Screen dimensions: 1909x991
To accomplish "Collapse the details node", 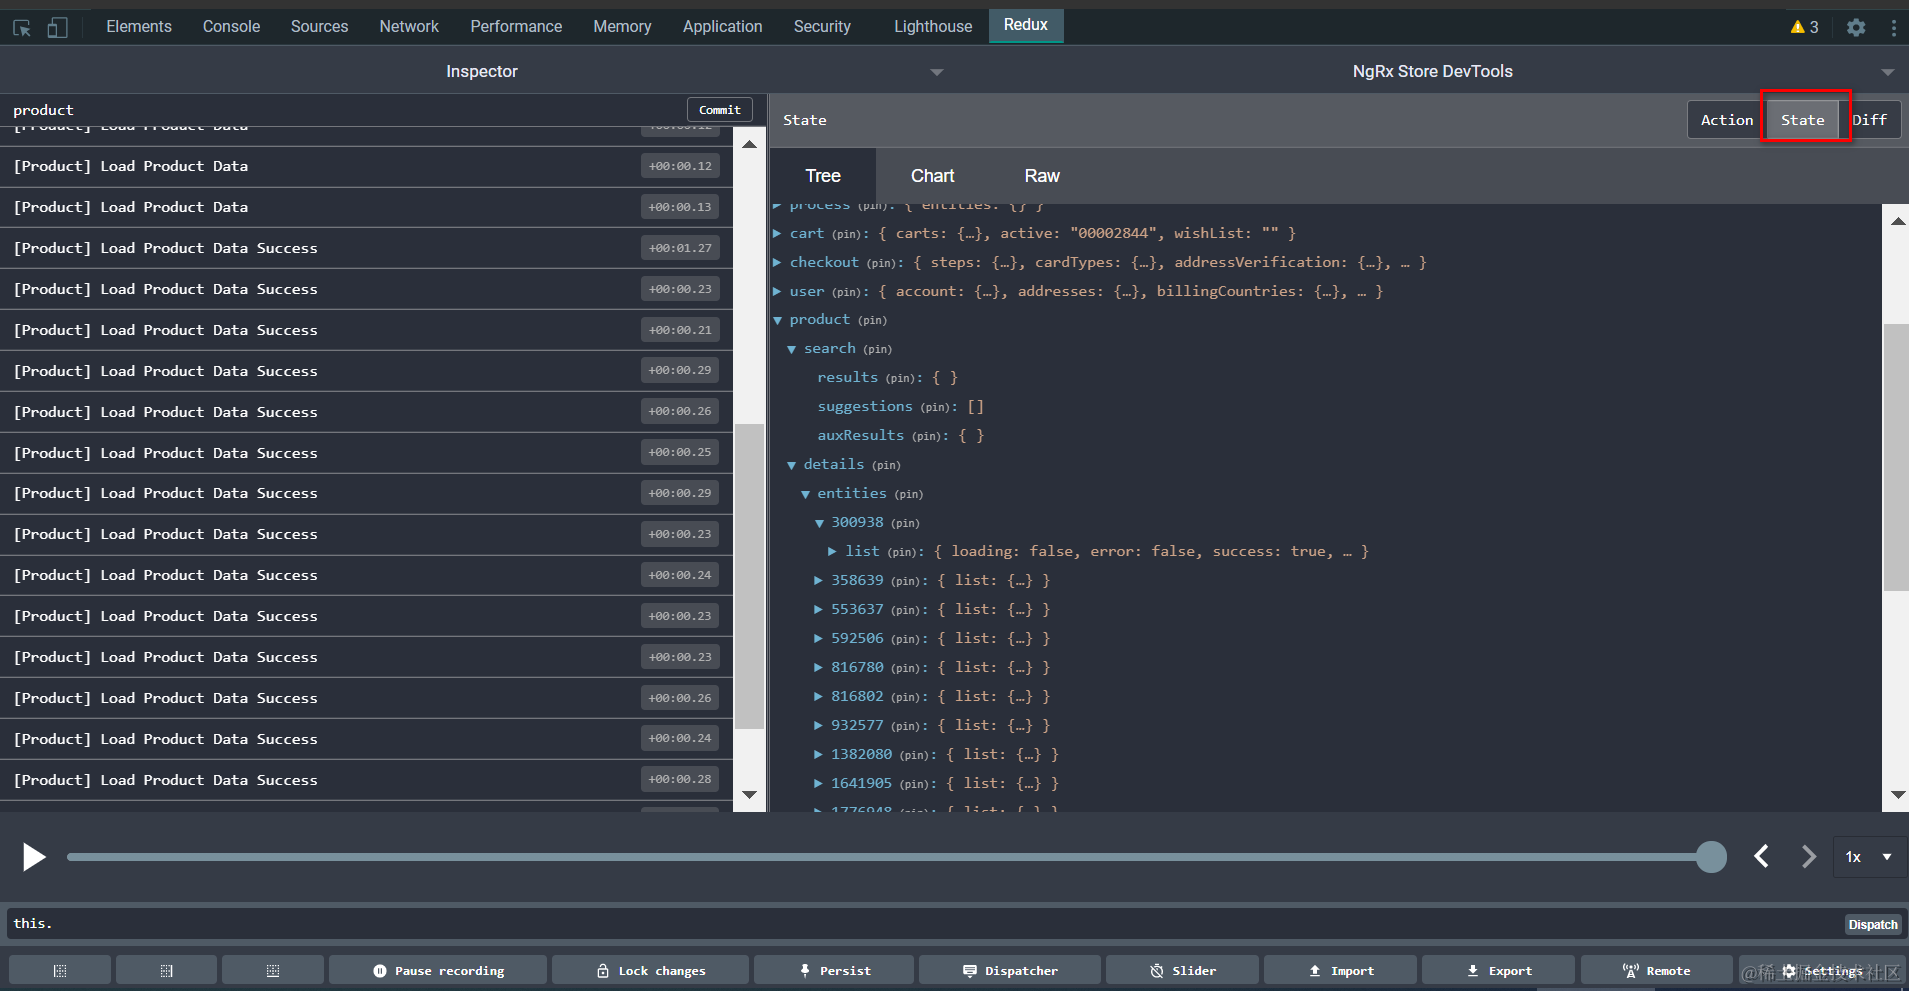I will pos(791,465).
